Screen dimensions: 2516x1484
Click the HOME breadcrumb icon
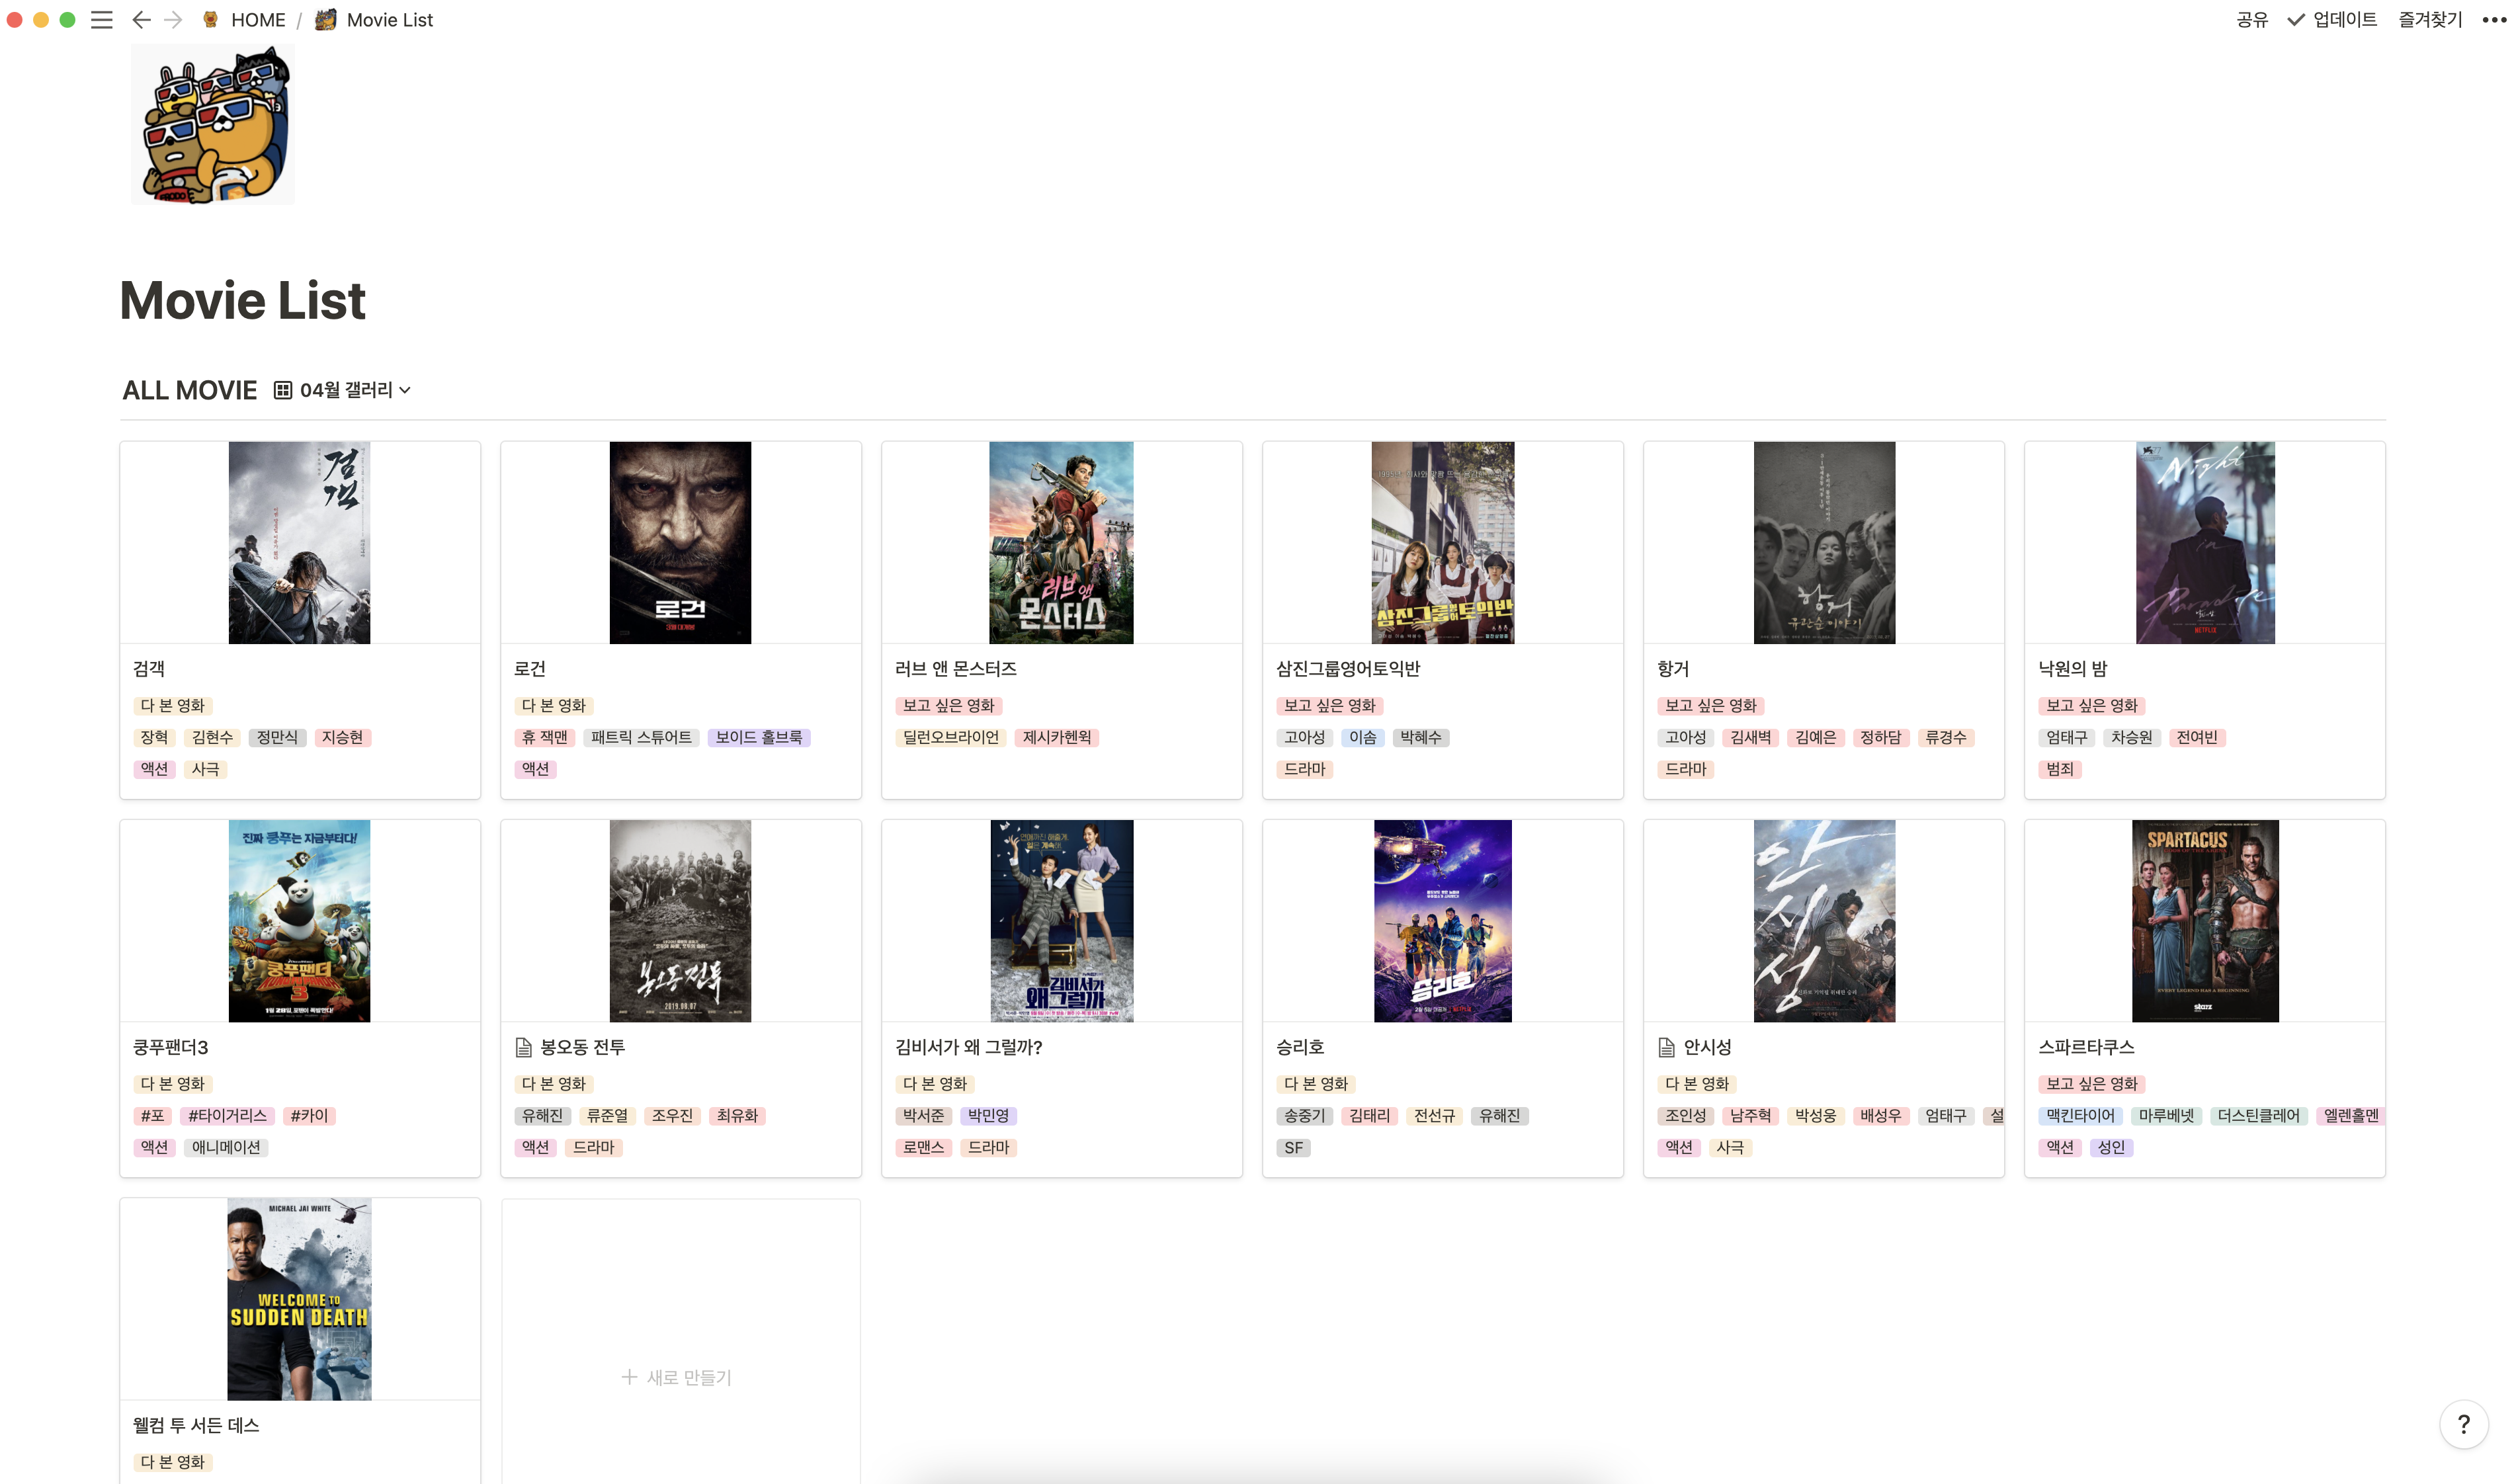pos(211,20)
